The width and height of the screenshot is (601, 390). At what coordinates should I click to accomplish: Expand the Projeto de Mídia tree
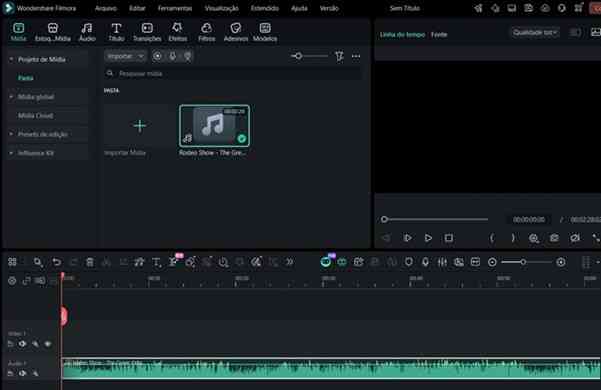11,59
